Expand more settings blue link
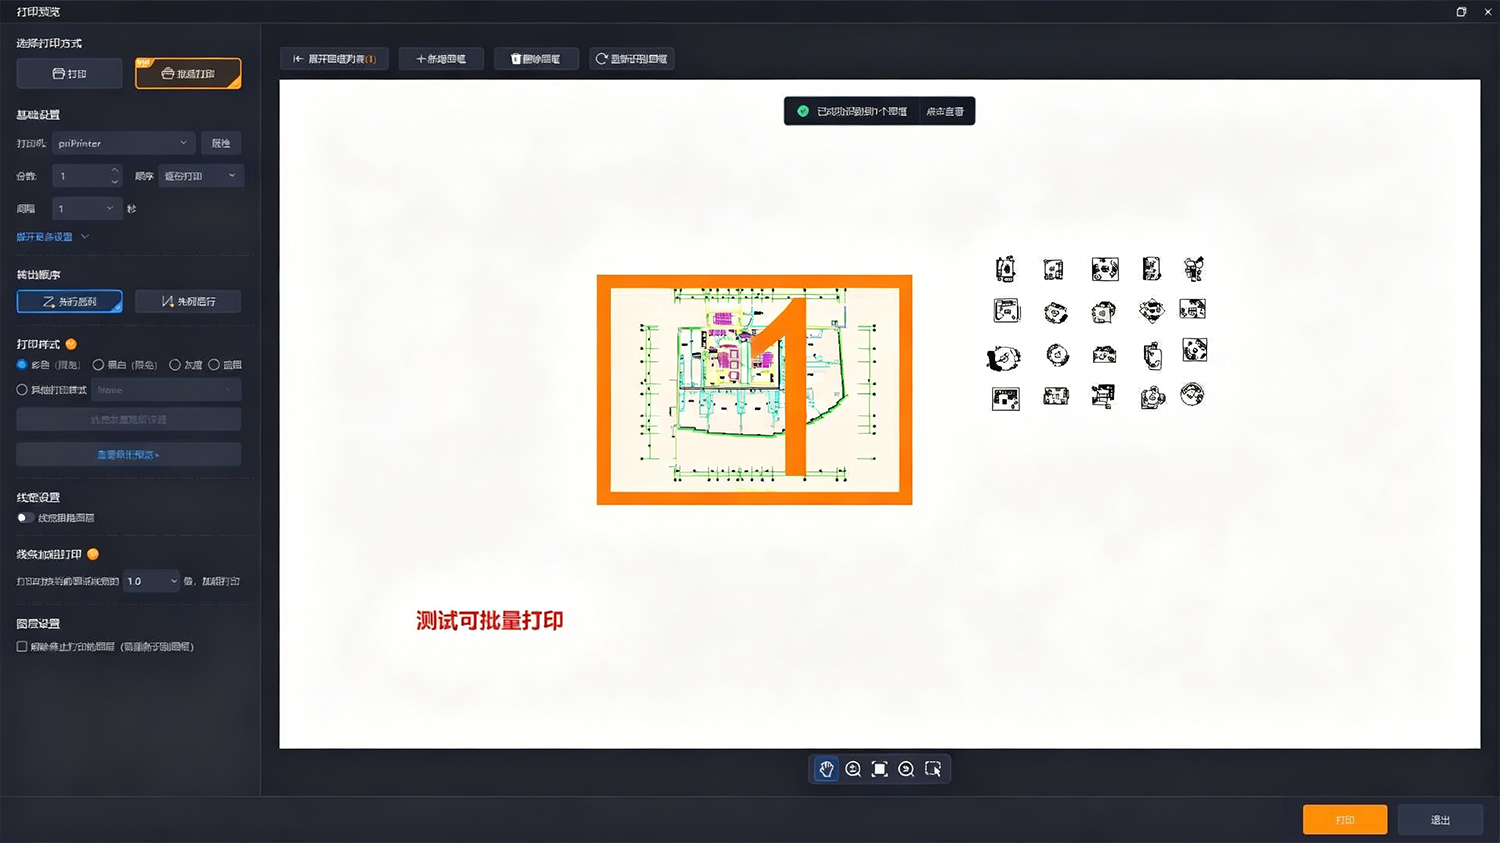The image size is (1500, 843). (x=52, y=237)
